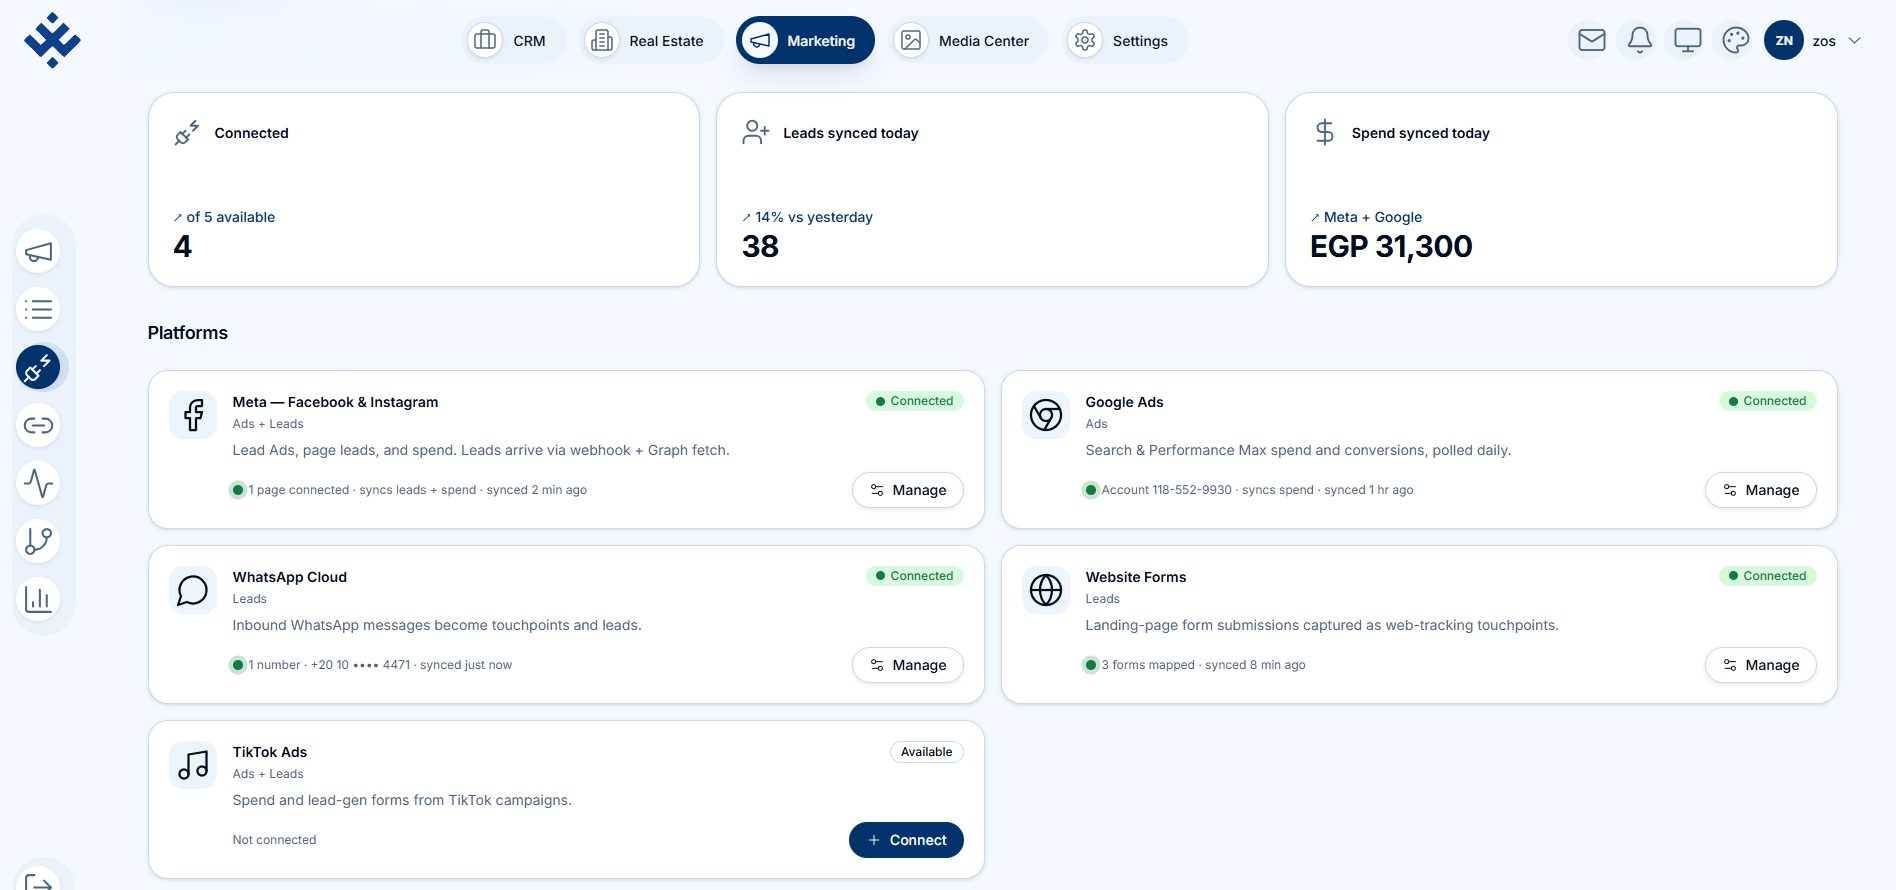Click the 'EGP 31,300' spend value
Viewport: 1896px width, 890px height.
(x=1391, y=247)
